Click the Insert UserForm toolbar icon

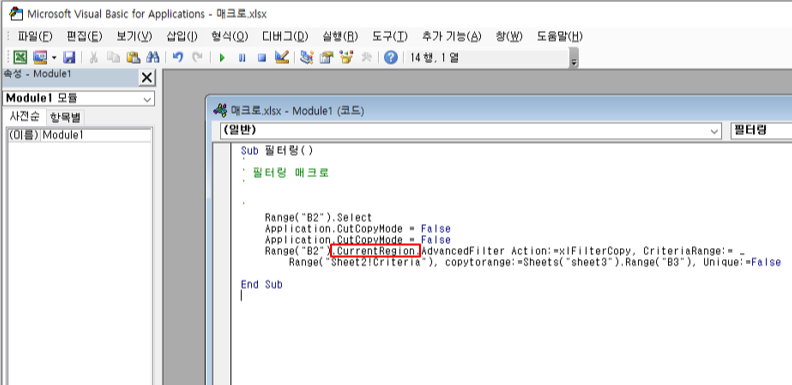(x=40, y=58)
